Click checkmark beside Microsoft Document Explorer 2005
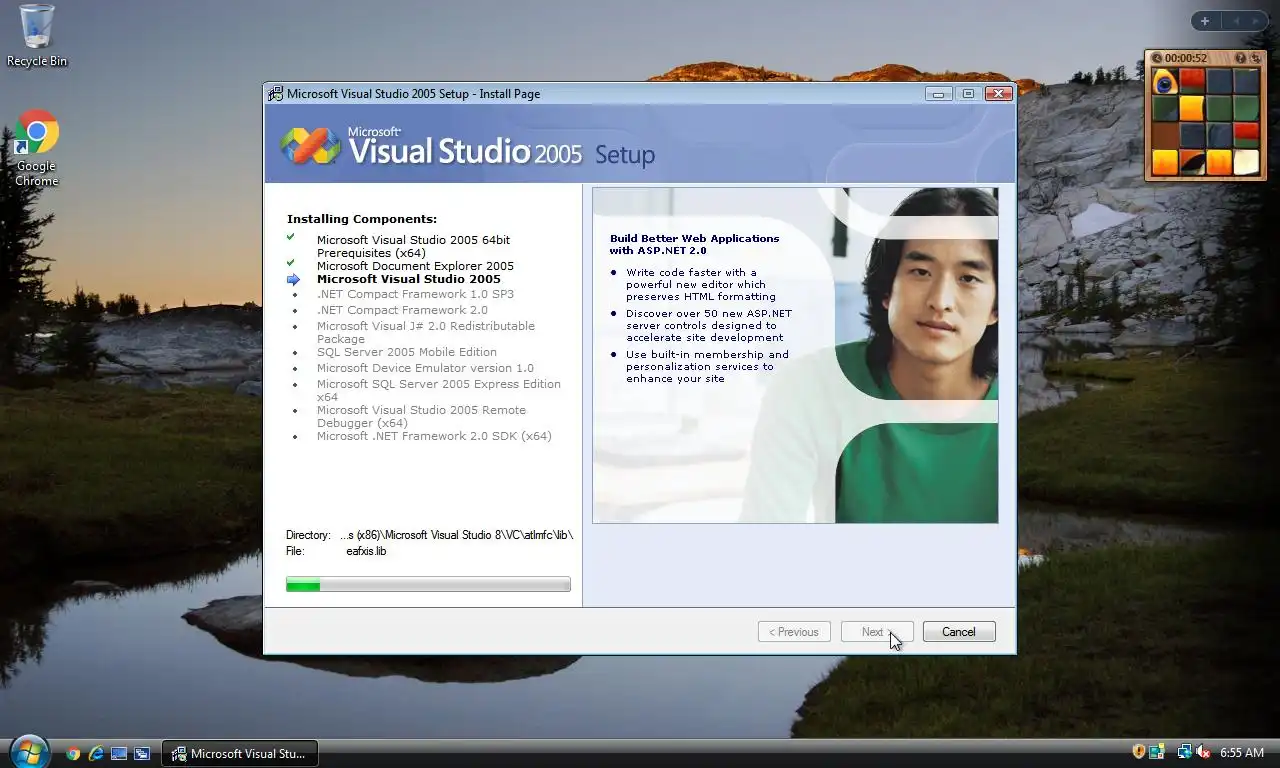This screenshot has width=1280, height=768. (x=291, y=263)
